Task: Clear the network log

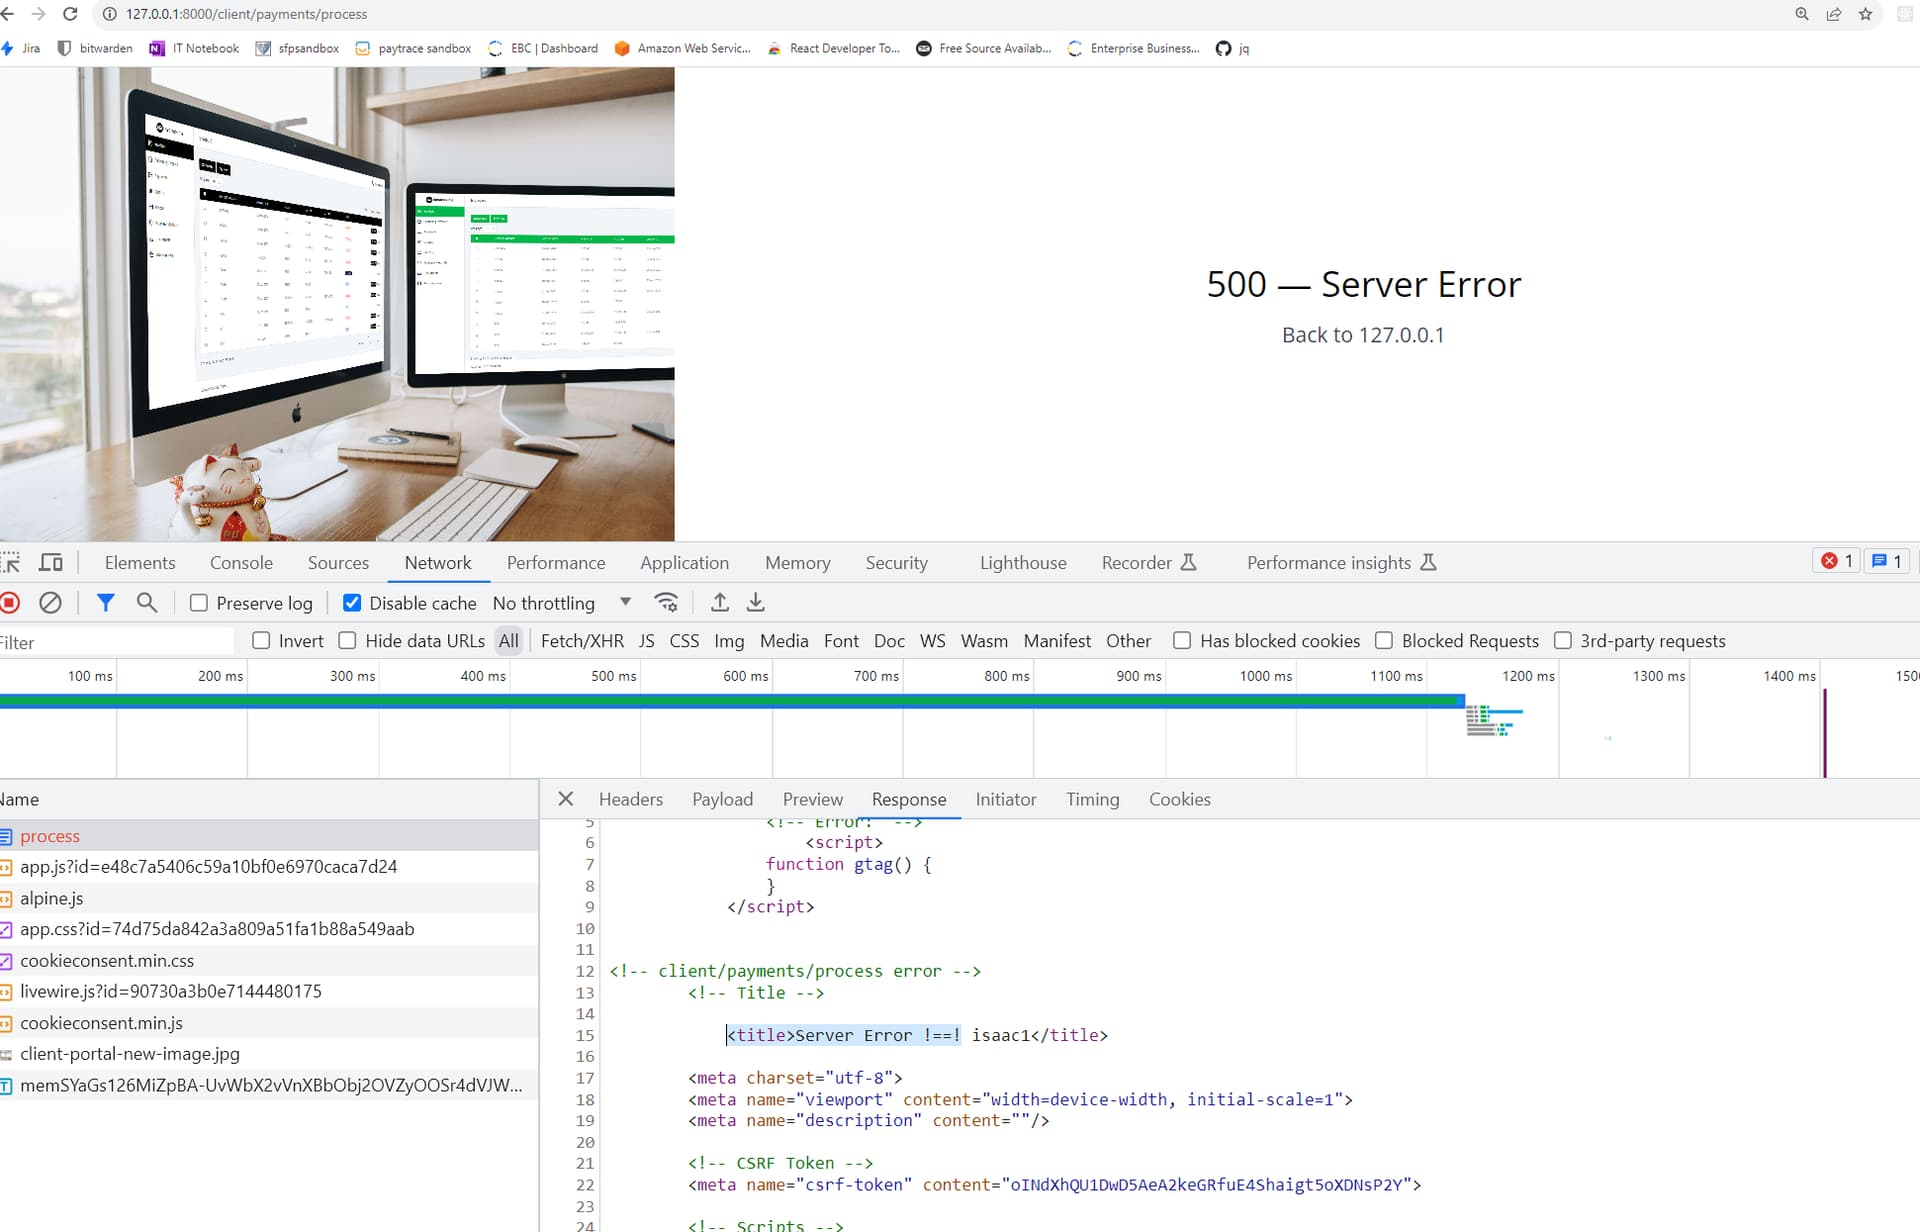Action: pyautogui.click(x=50, y=603)
